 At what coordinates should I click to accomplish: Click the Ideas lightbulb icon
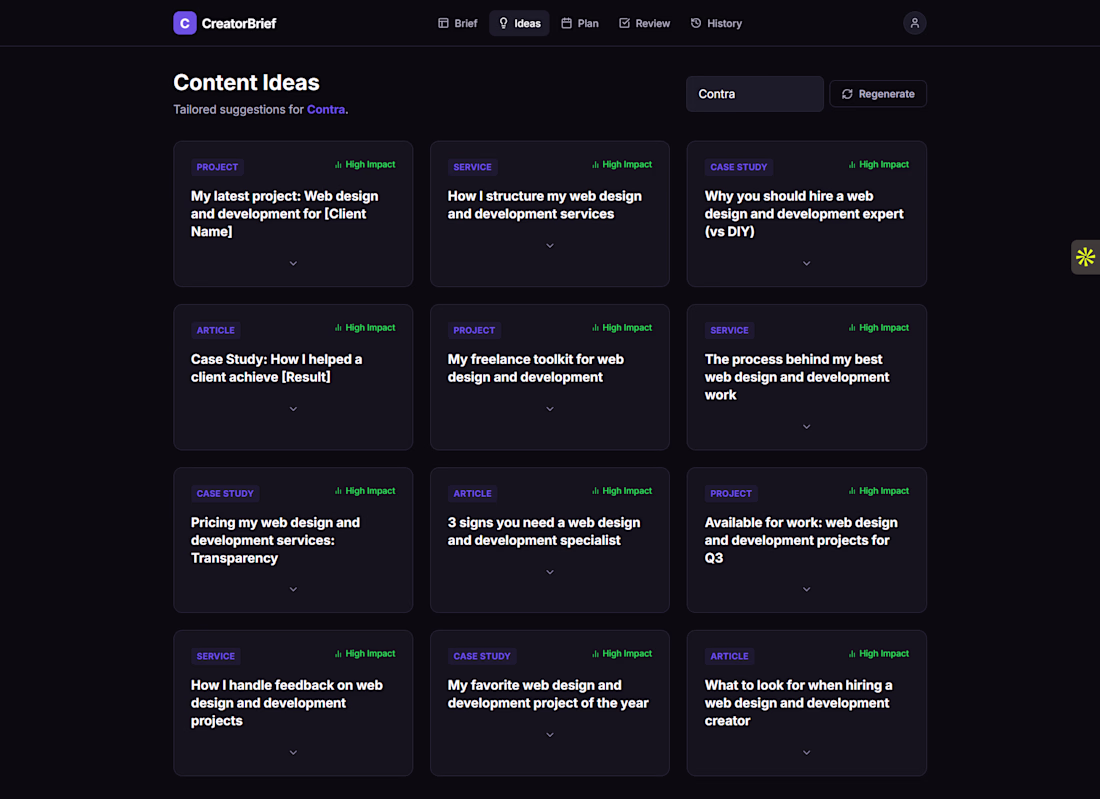point(504,23)
